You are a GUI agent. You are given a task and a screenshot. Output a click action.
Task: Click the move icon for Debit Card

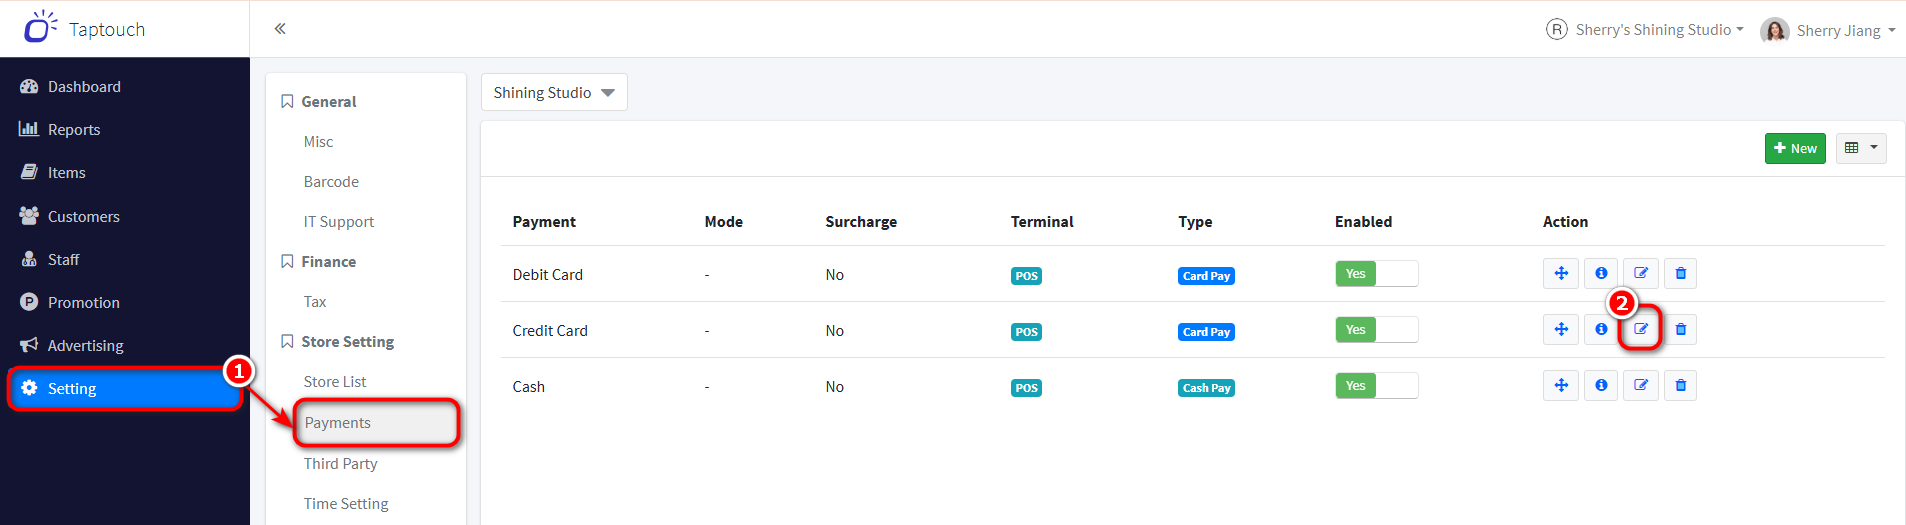[1561, 274]
